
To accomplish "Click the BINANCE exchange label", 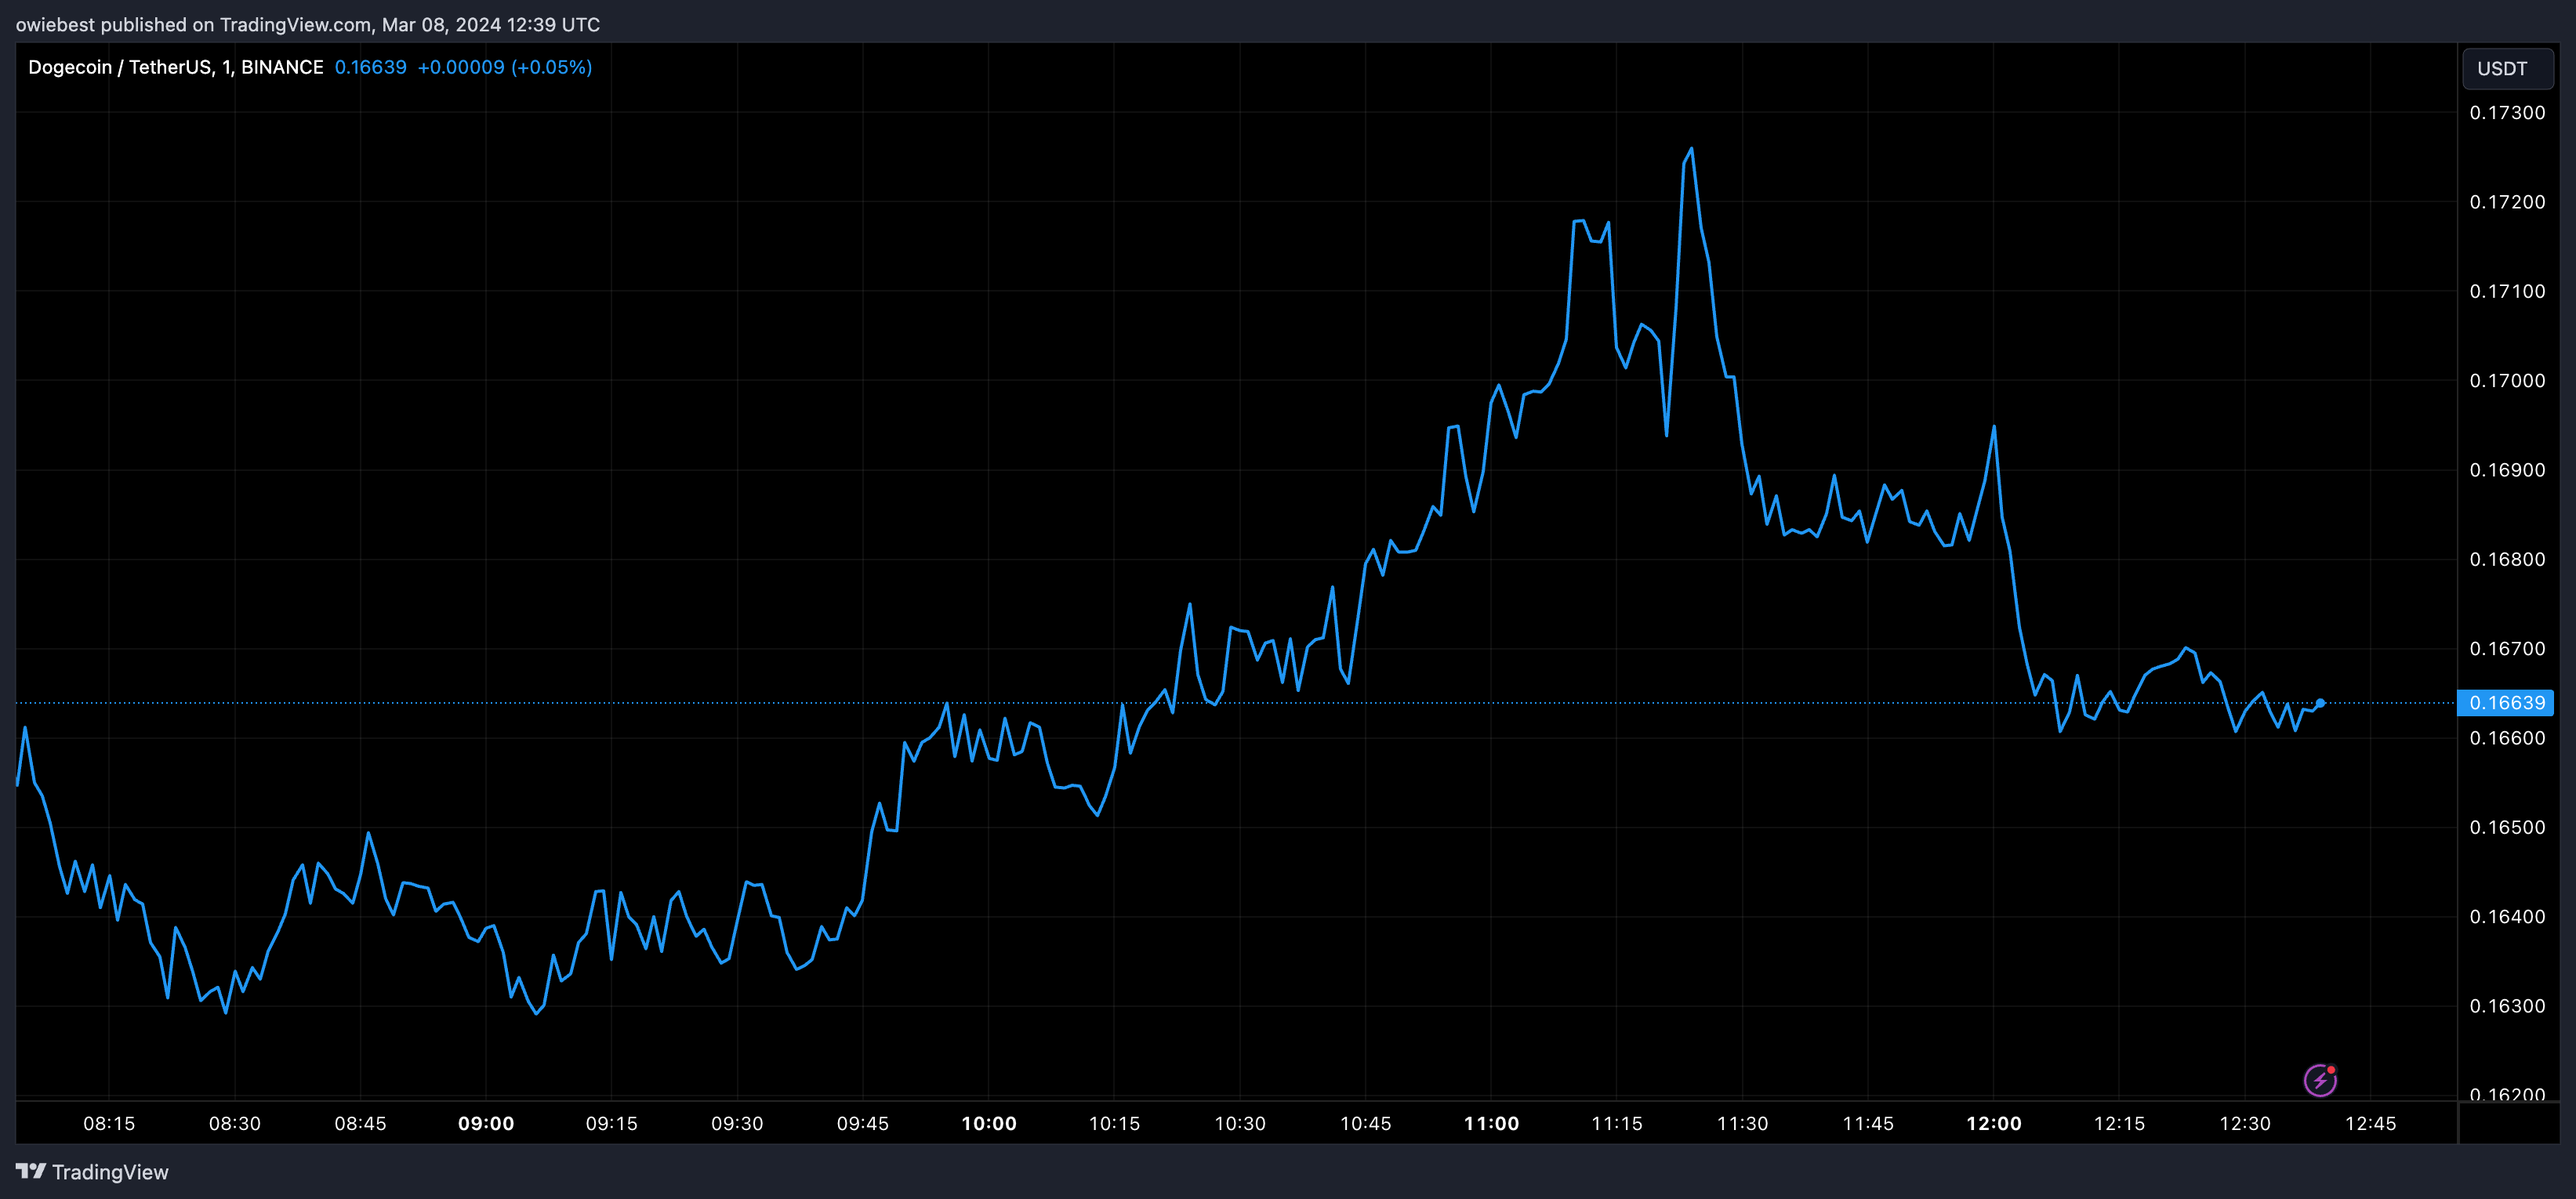I will pos(282,67).
